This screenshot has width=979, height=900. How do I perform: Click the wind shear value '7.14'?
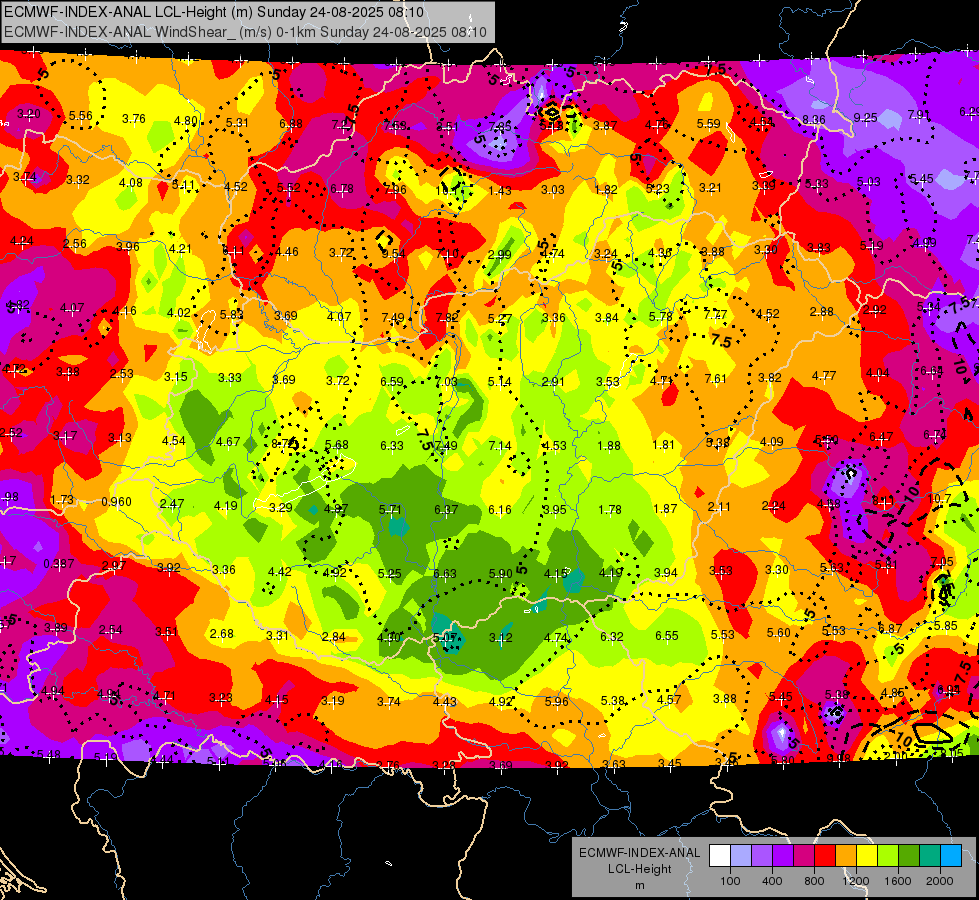[x=499, y=445]
